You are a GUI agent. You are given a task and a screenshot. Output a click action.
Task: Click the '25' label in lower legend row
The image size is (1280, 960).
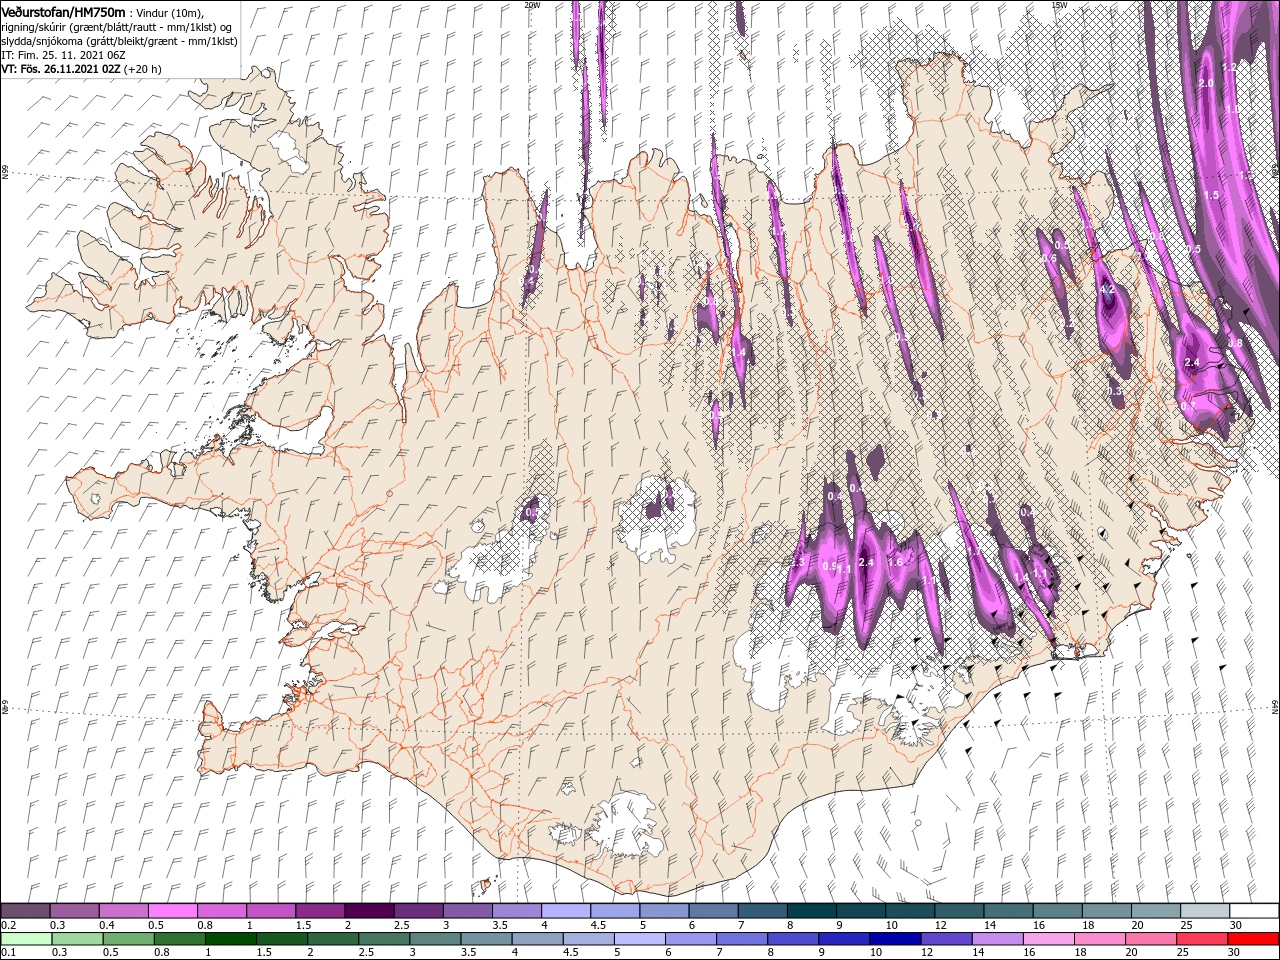(x=1184, y=954)
